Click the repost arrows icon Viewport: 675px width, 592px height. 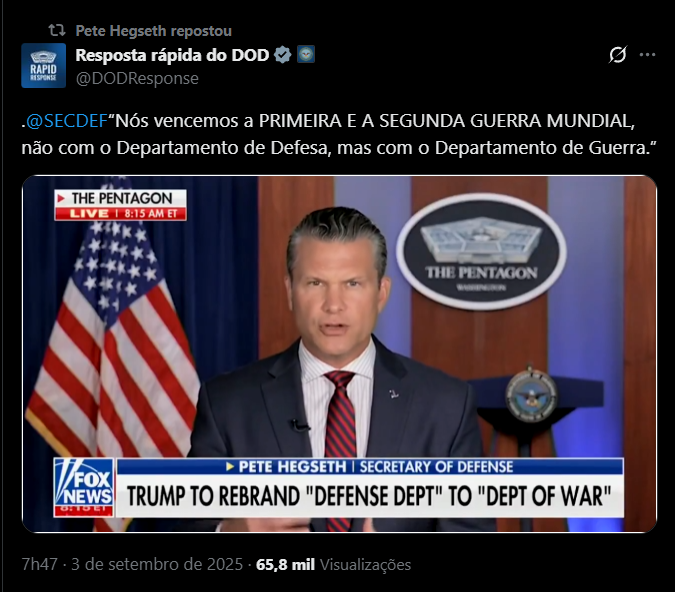click(x=56, y=31)
